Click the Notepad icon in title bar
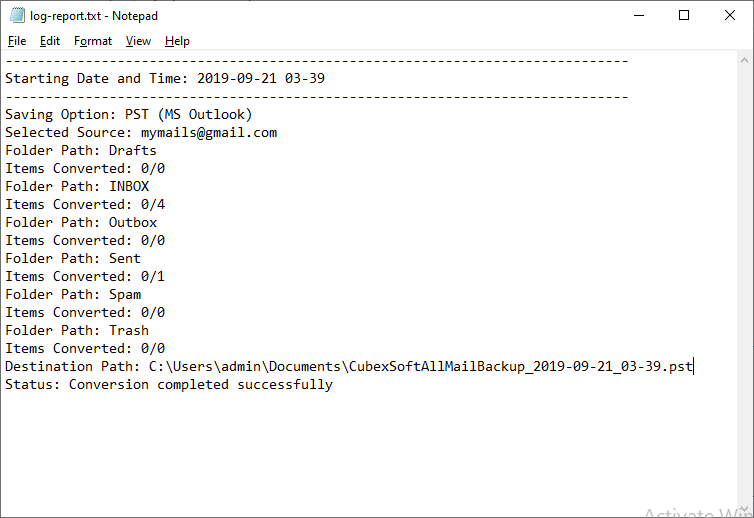The image size is (754, 518). point(17,16)
